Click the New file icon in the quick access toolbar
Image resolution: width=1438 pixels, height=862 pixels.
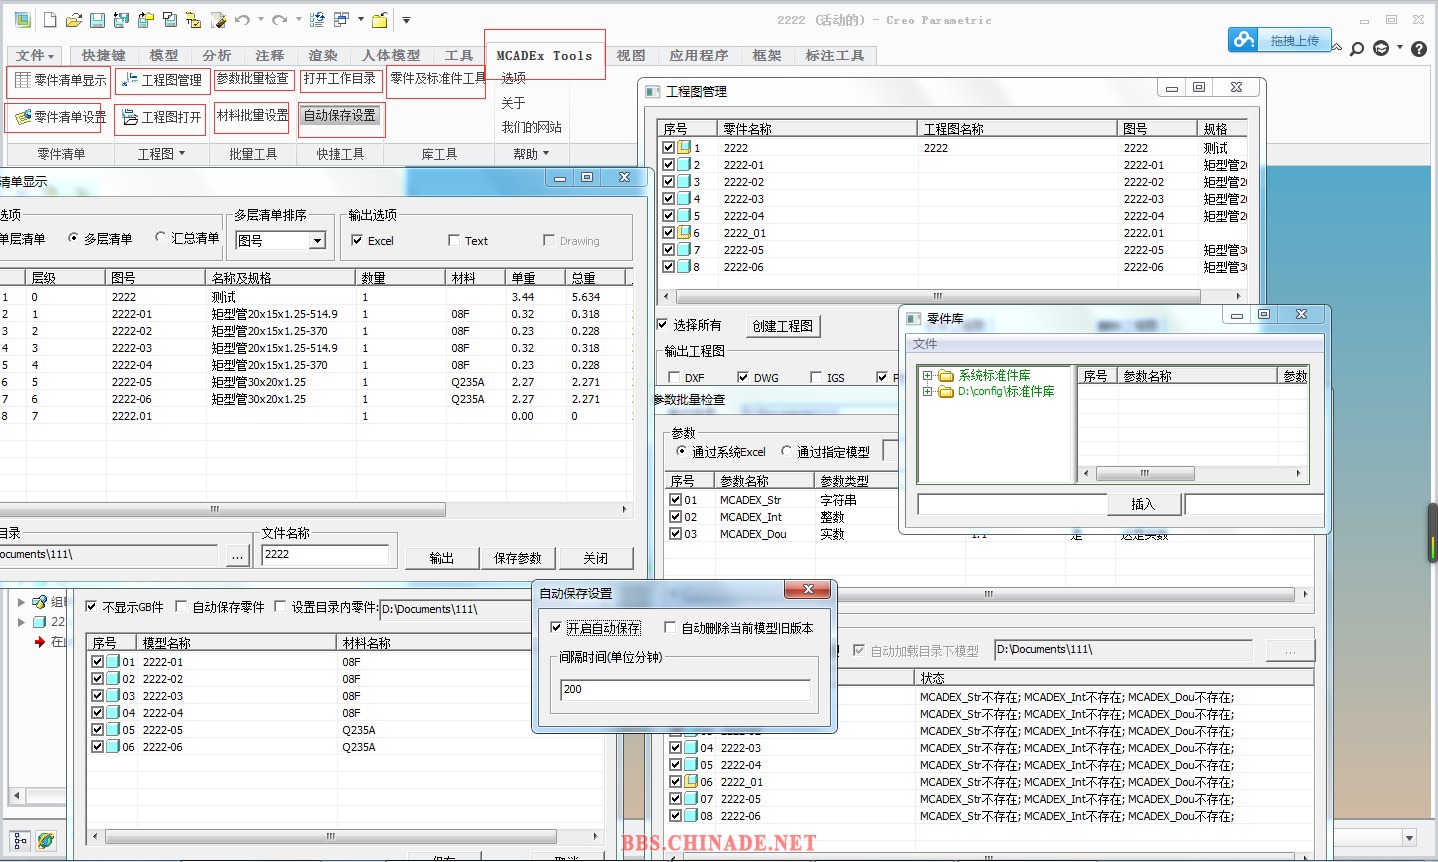49,20
